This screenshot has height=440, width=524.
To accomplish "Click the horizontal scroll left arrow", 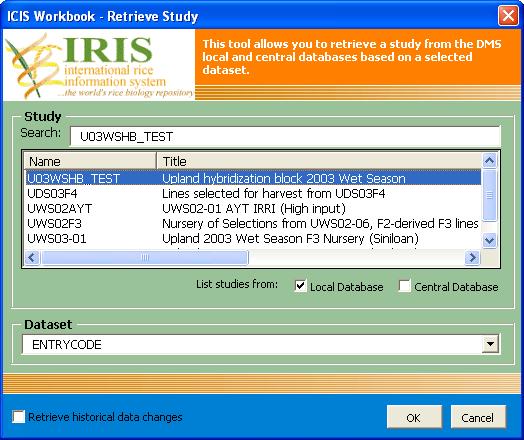I will tap(32, 257).
